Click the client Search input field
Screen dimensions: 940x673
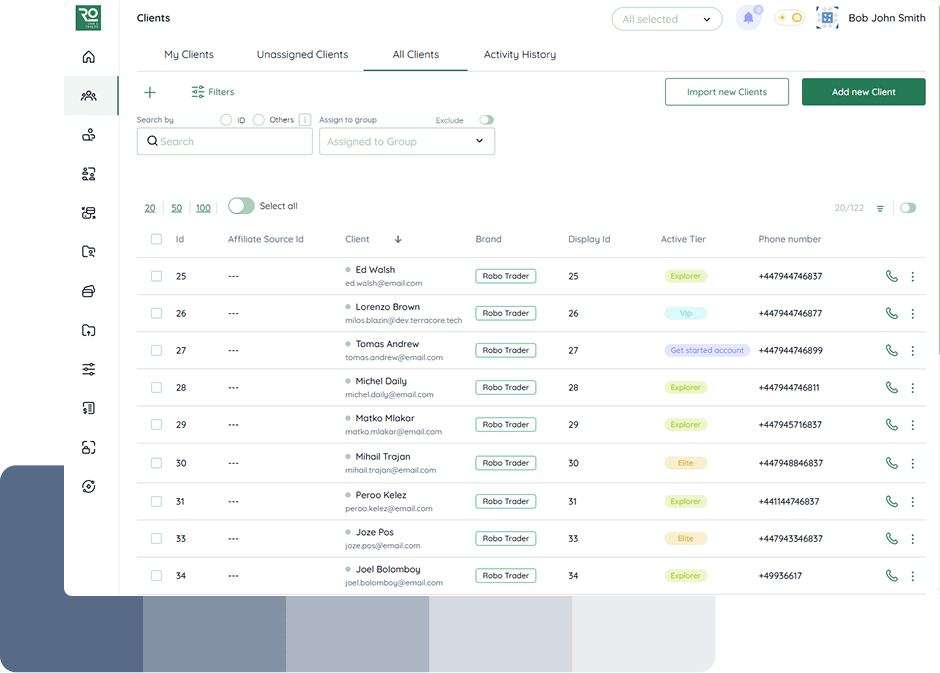point(225,142)
